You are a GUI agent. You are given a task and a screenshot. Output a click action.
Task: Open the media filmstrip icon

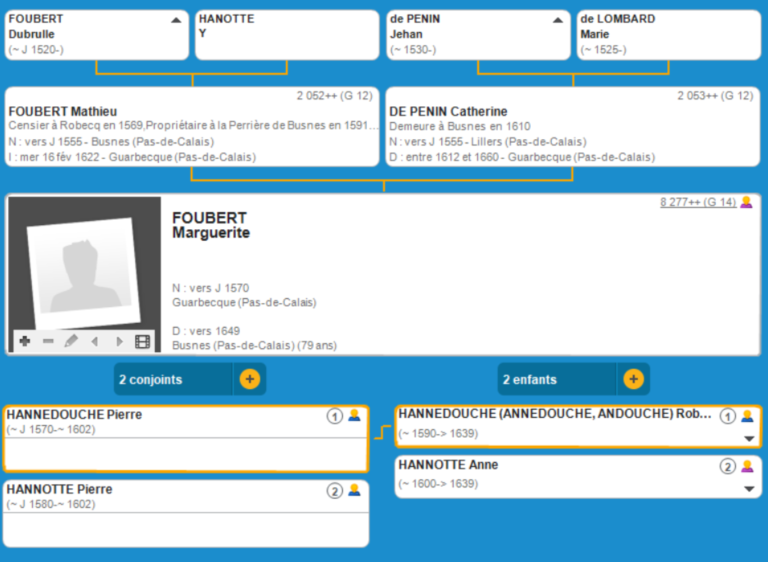(x=143, y=342)
